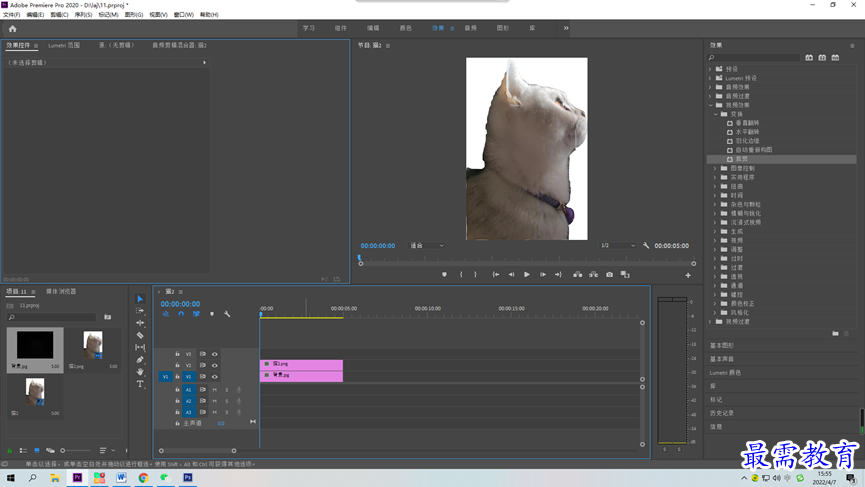Click the Lift button in monitor
This screenshot has width=865, height=487.
click(578, 275)
